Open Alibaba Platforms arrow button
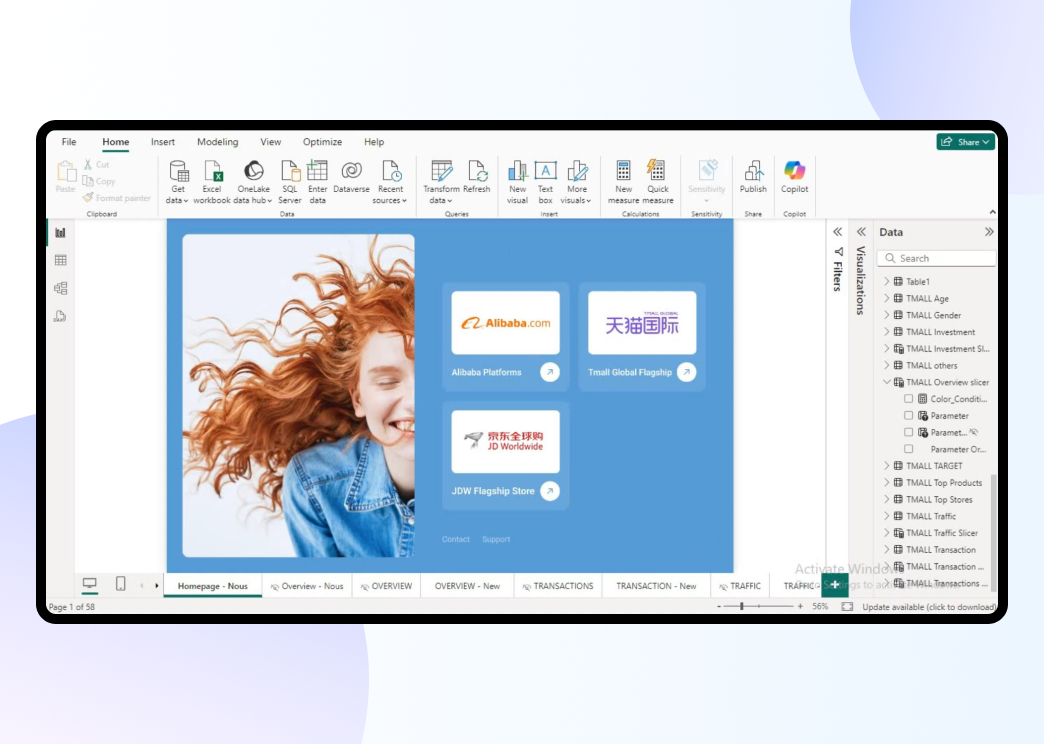 point(550,372)
